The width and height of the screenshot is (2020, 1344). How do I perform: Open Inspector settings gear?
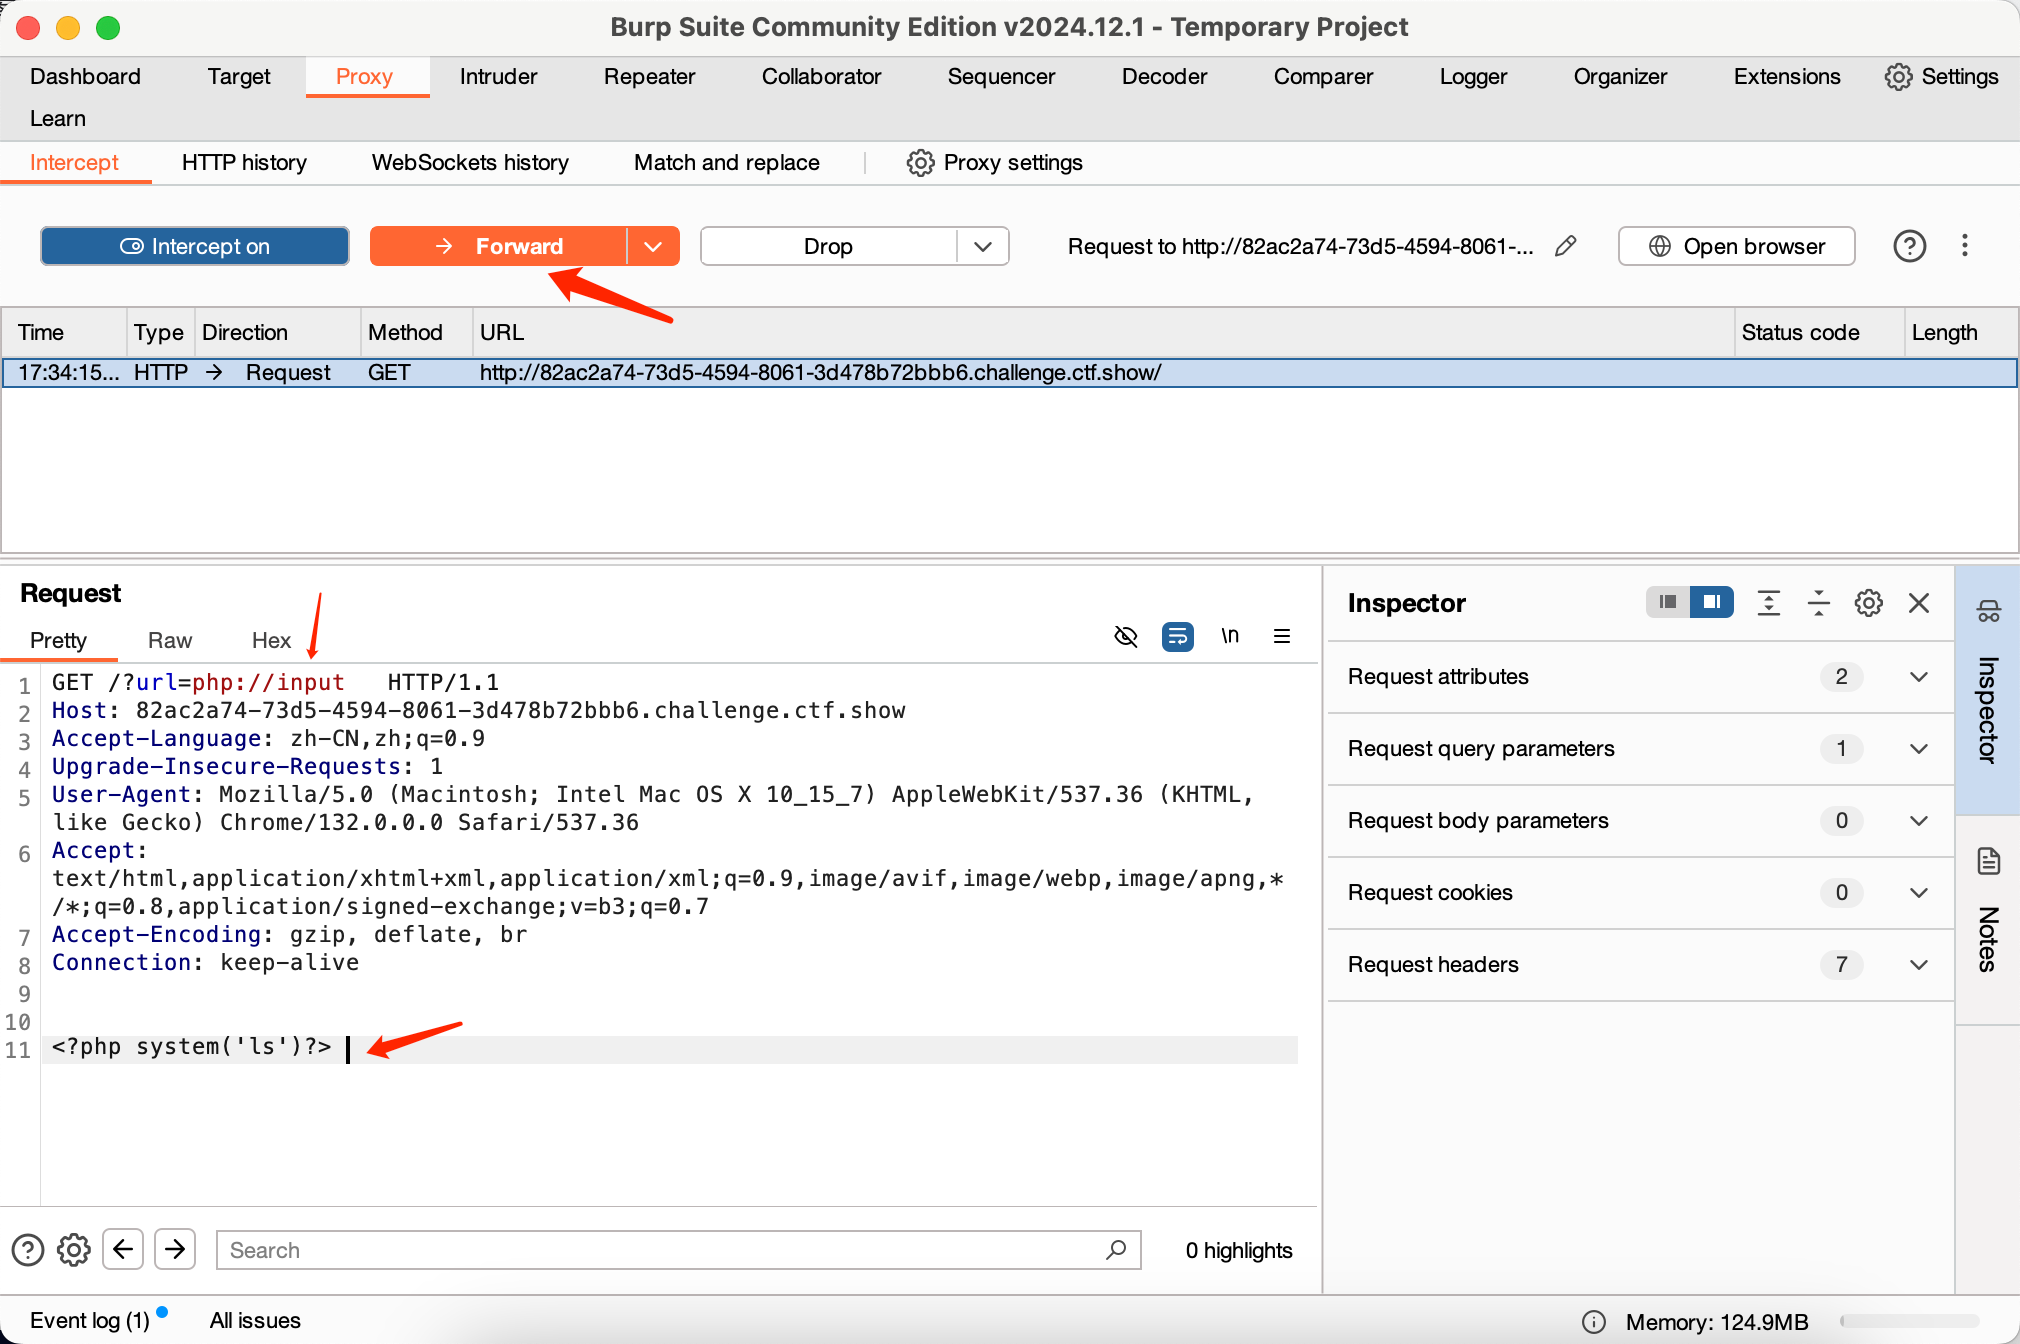(1869, 603)
